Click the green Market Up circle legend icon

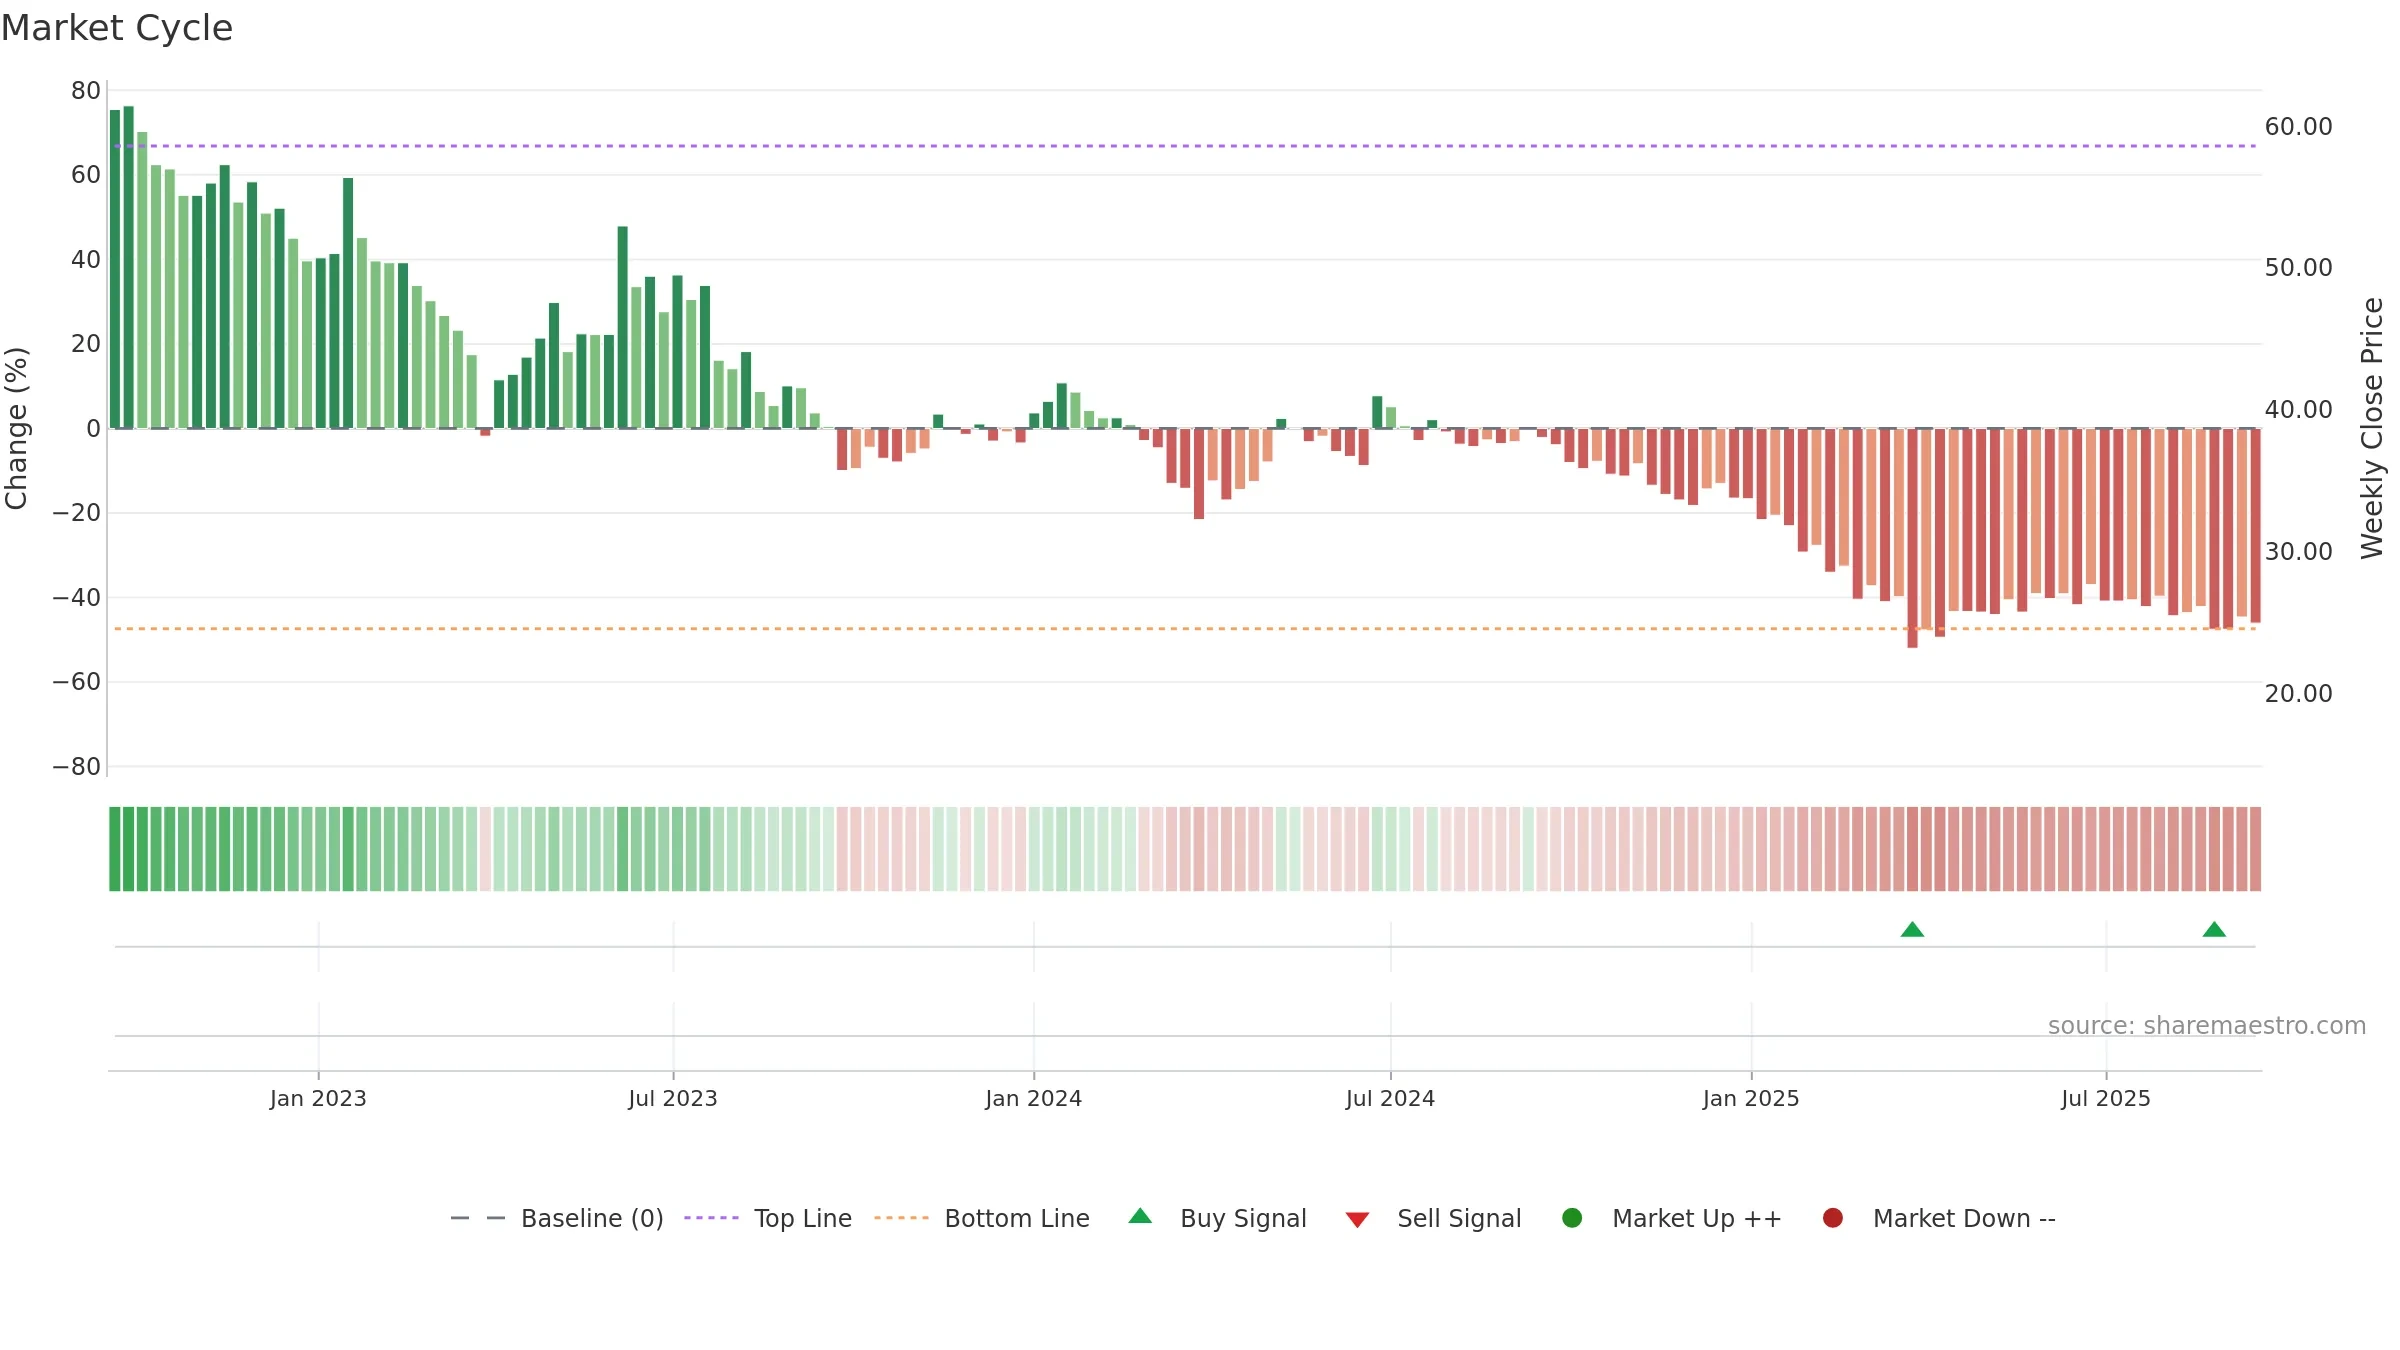pos(1572,1218)
